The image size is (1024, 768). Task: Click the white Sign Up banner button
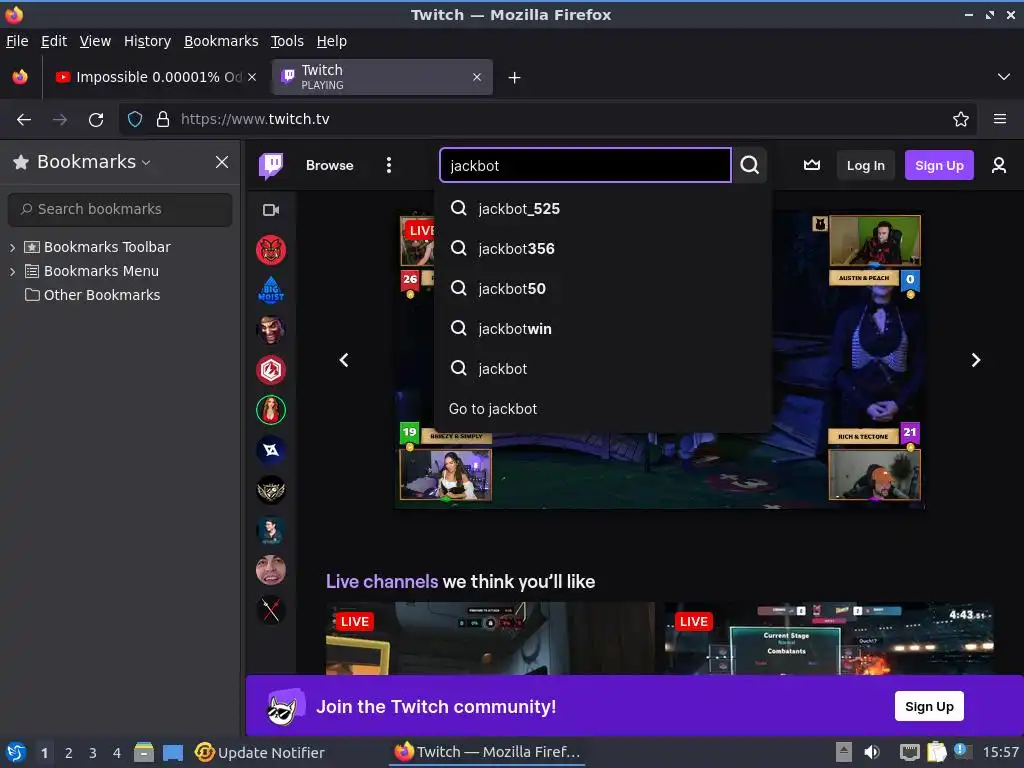(929, 706)
